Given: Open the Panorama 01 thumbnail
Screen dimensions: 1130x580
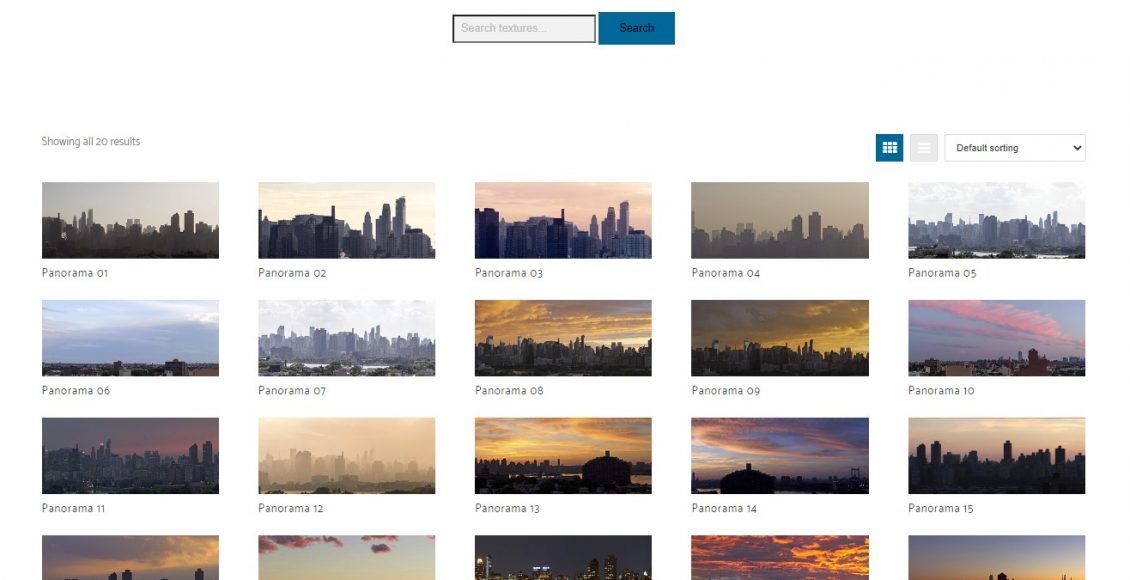Looking at the screenshot, I should point(130,220).
